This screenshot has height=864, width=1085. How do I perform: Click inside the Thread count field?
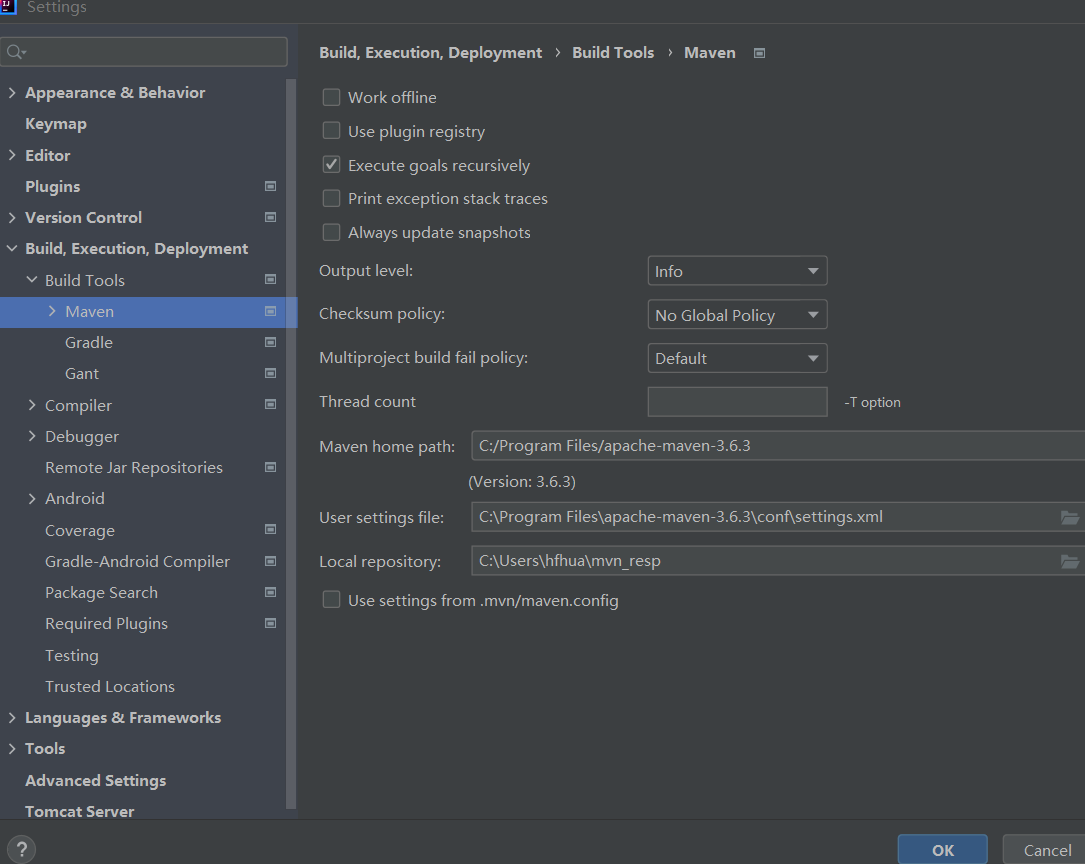(x=737, y=401)
